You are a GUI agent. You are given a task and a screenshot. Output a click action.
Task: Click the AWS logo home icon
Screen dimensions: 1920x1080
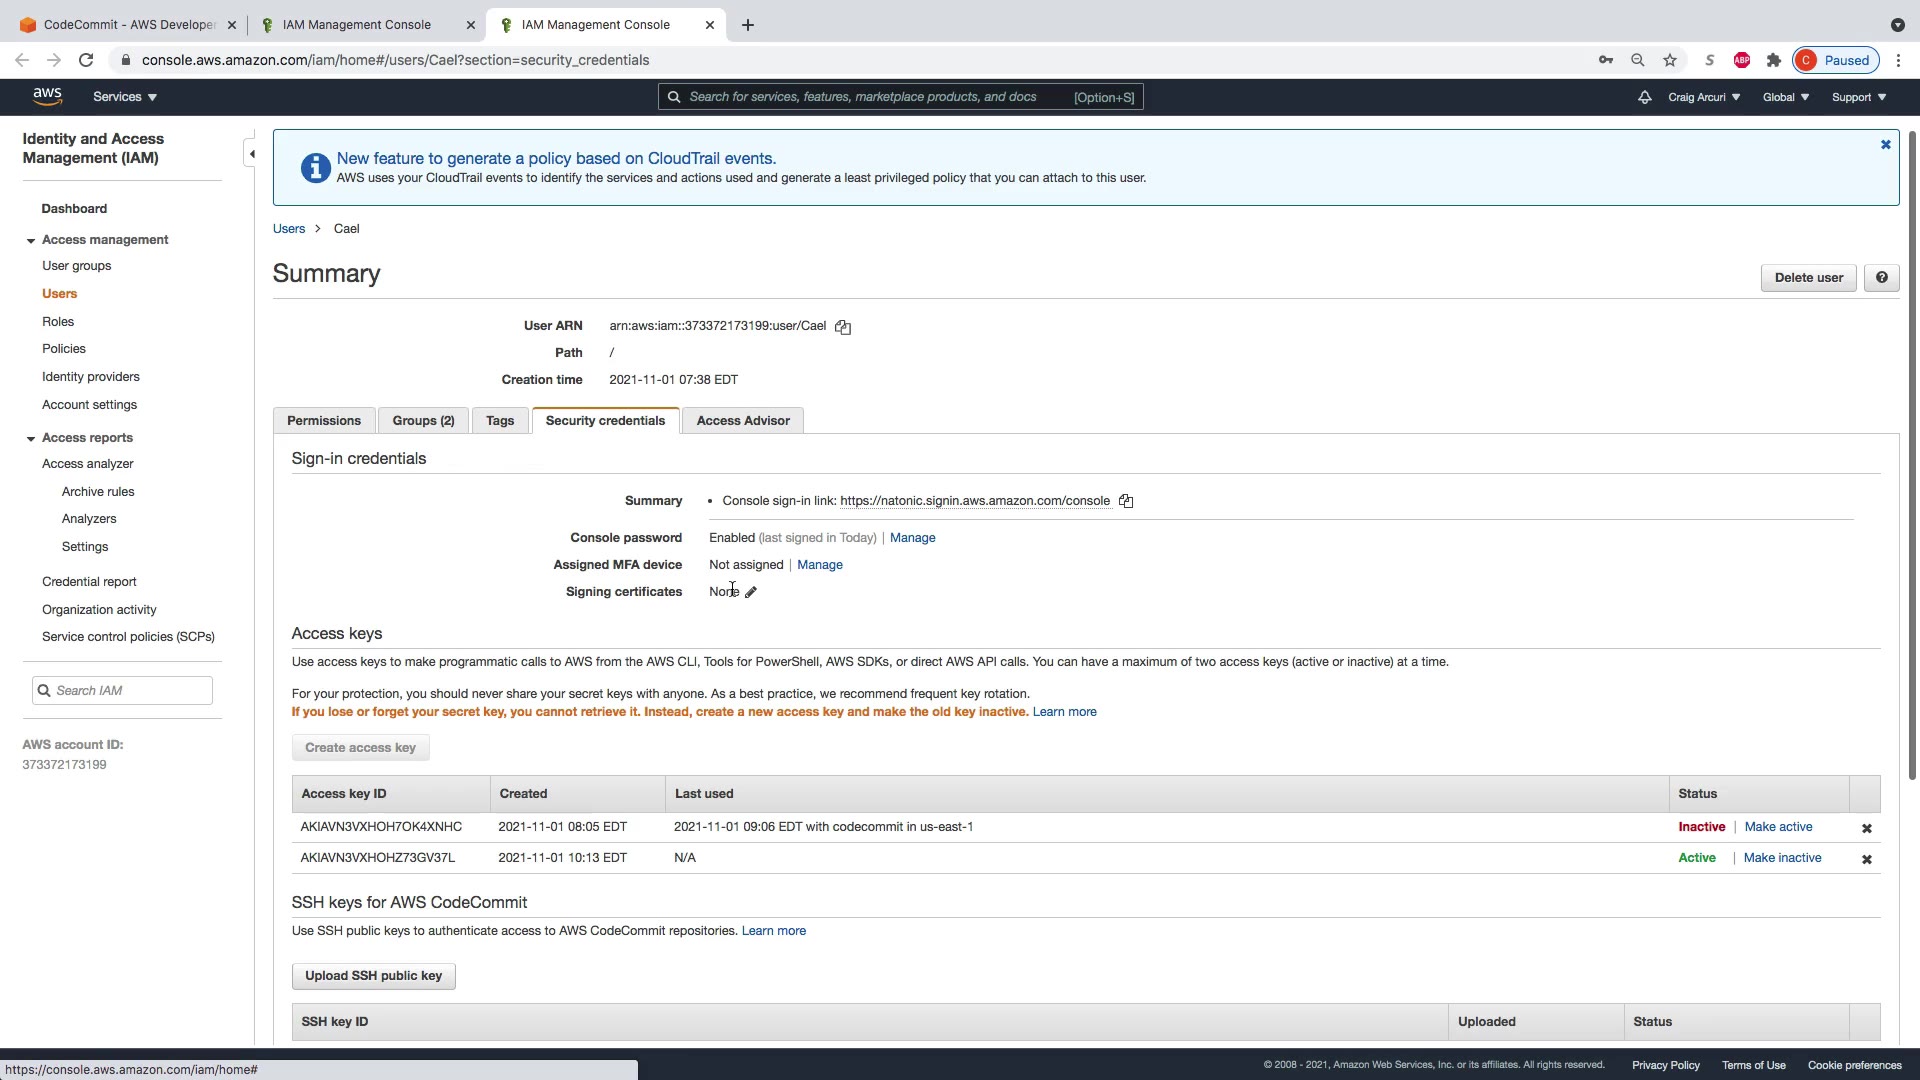[x=47, y=96]
